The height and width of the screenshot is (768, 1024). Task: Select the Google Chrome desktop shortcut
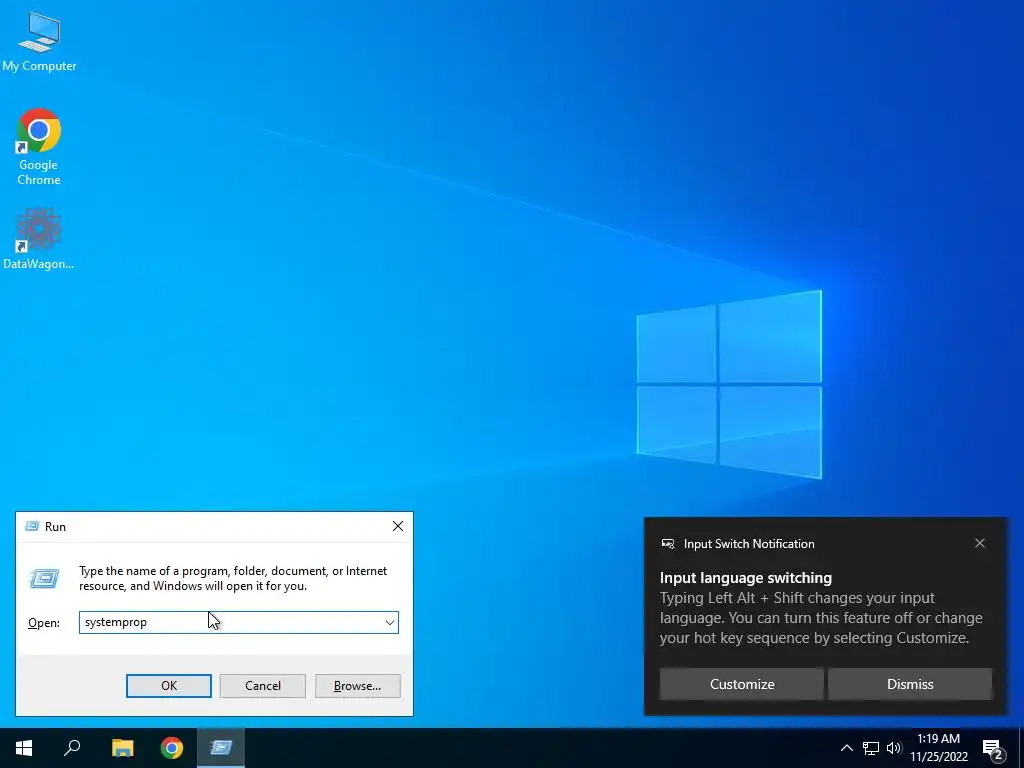39,147
